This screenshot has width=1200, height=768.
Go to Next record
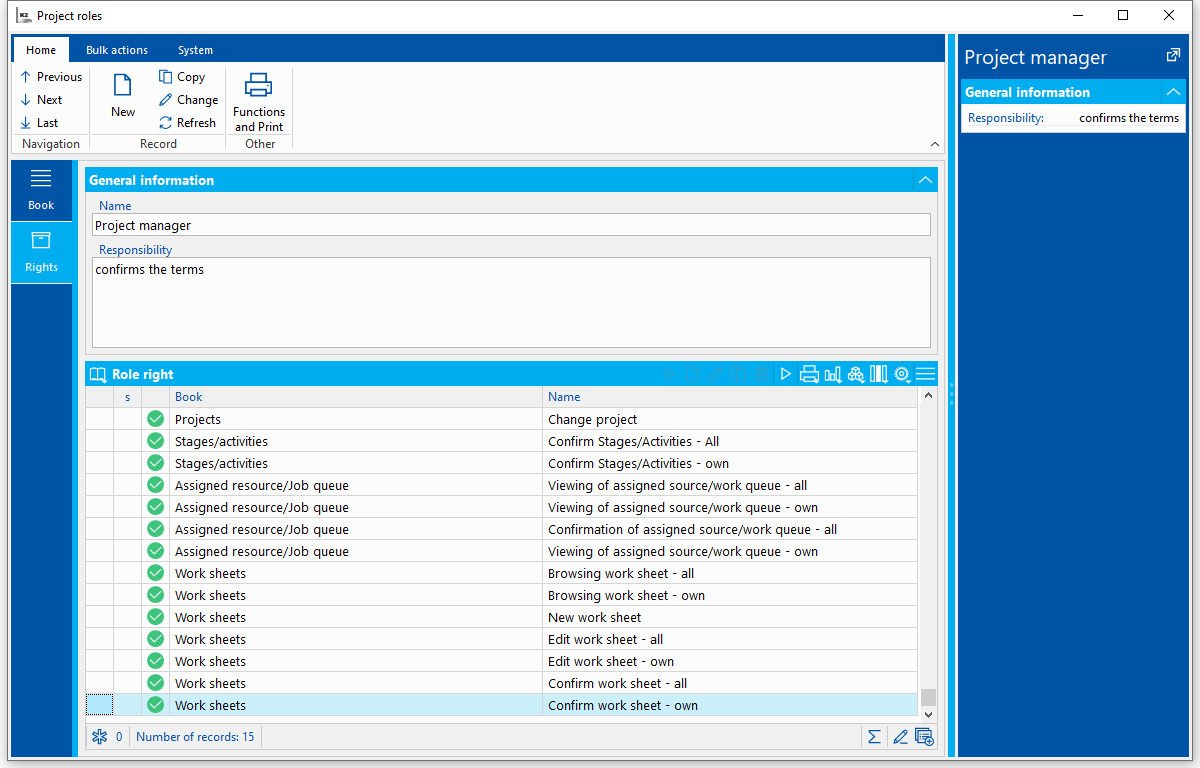tap(41, 100)
